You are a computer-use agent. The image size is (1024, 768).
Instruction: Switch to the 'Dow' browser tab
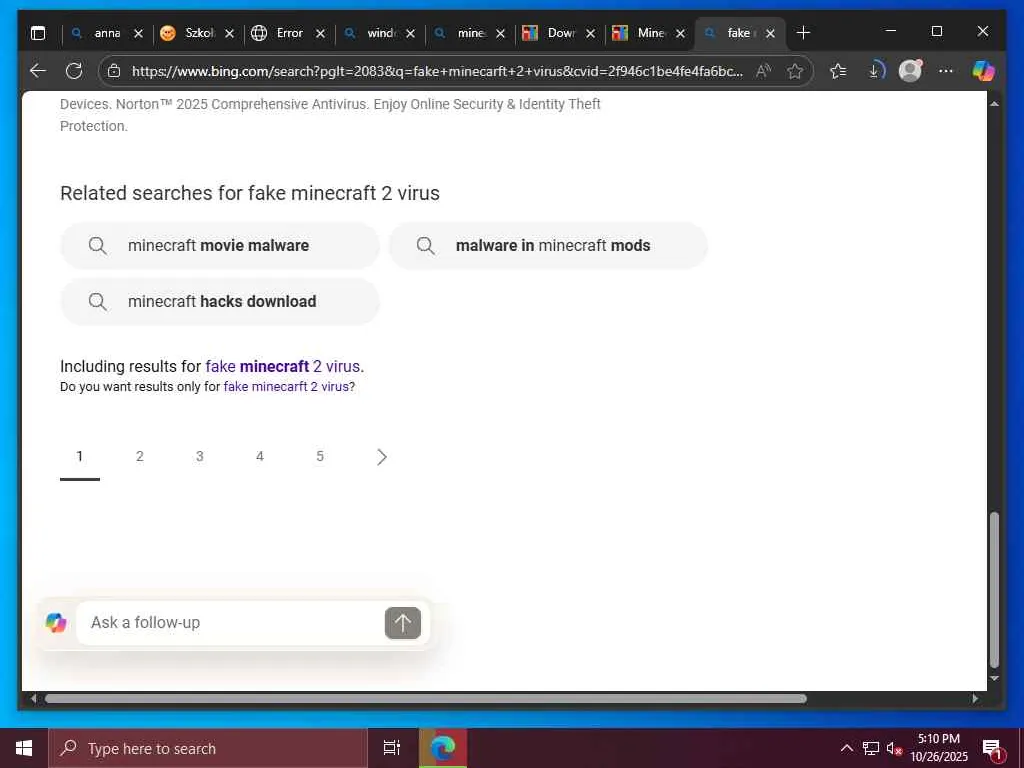(x=561, y=33)
